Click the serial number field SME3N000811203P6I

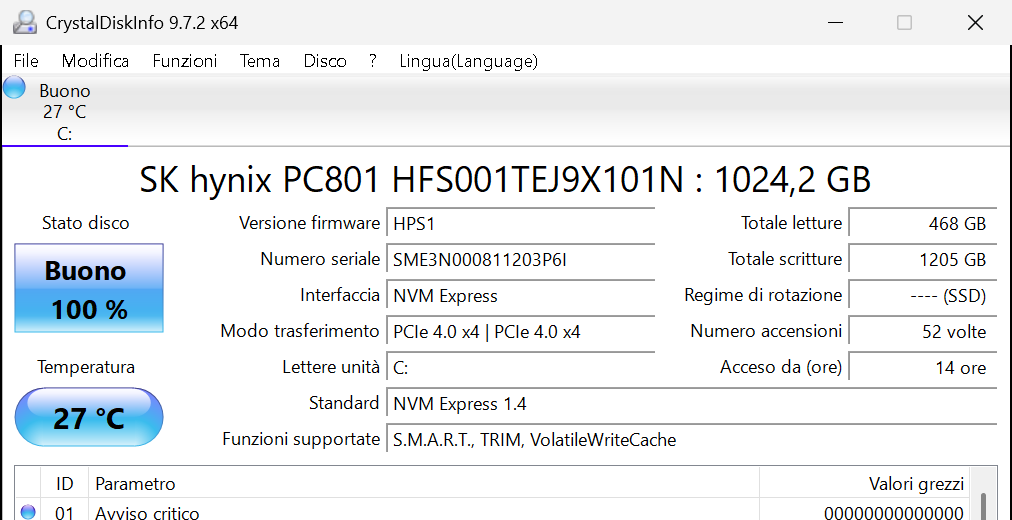tap(520, 260)
